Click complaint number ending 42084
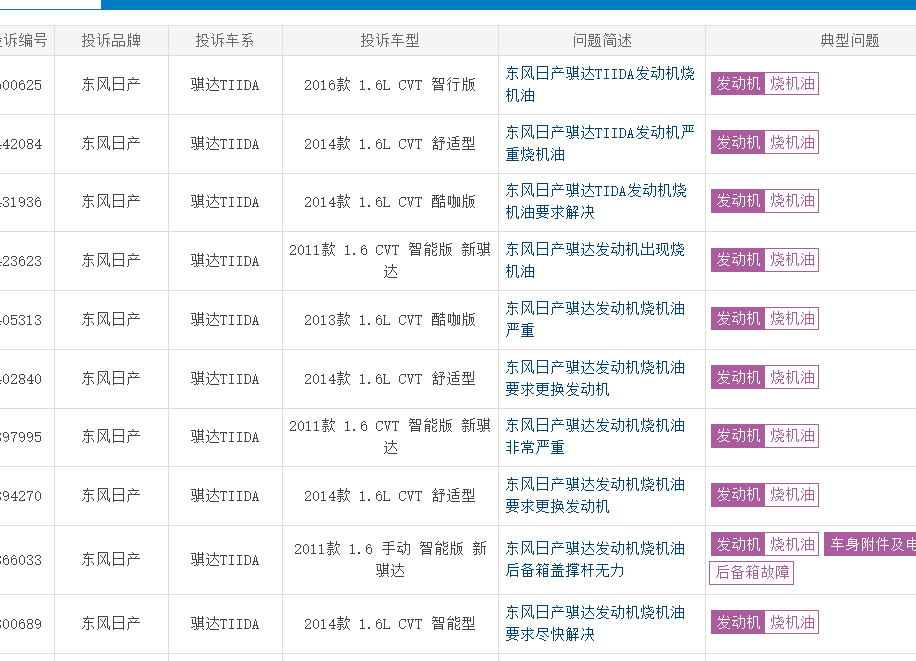916x661 pixels. point(21,144)
